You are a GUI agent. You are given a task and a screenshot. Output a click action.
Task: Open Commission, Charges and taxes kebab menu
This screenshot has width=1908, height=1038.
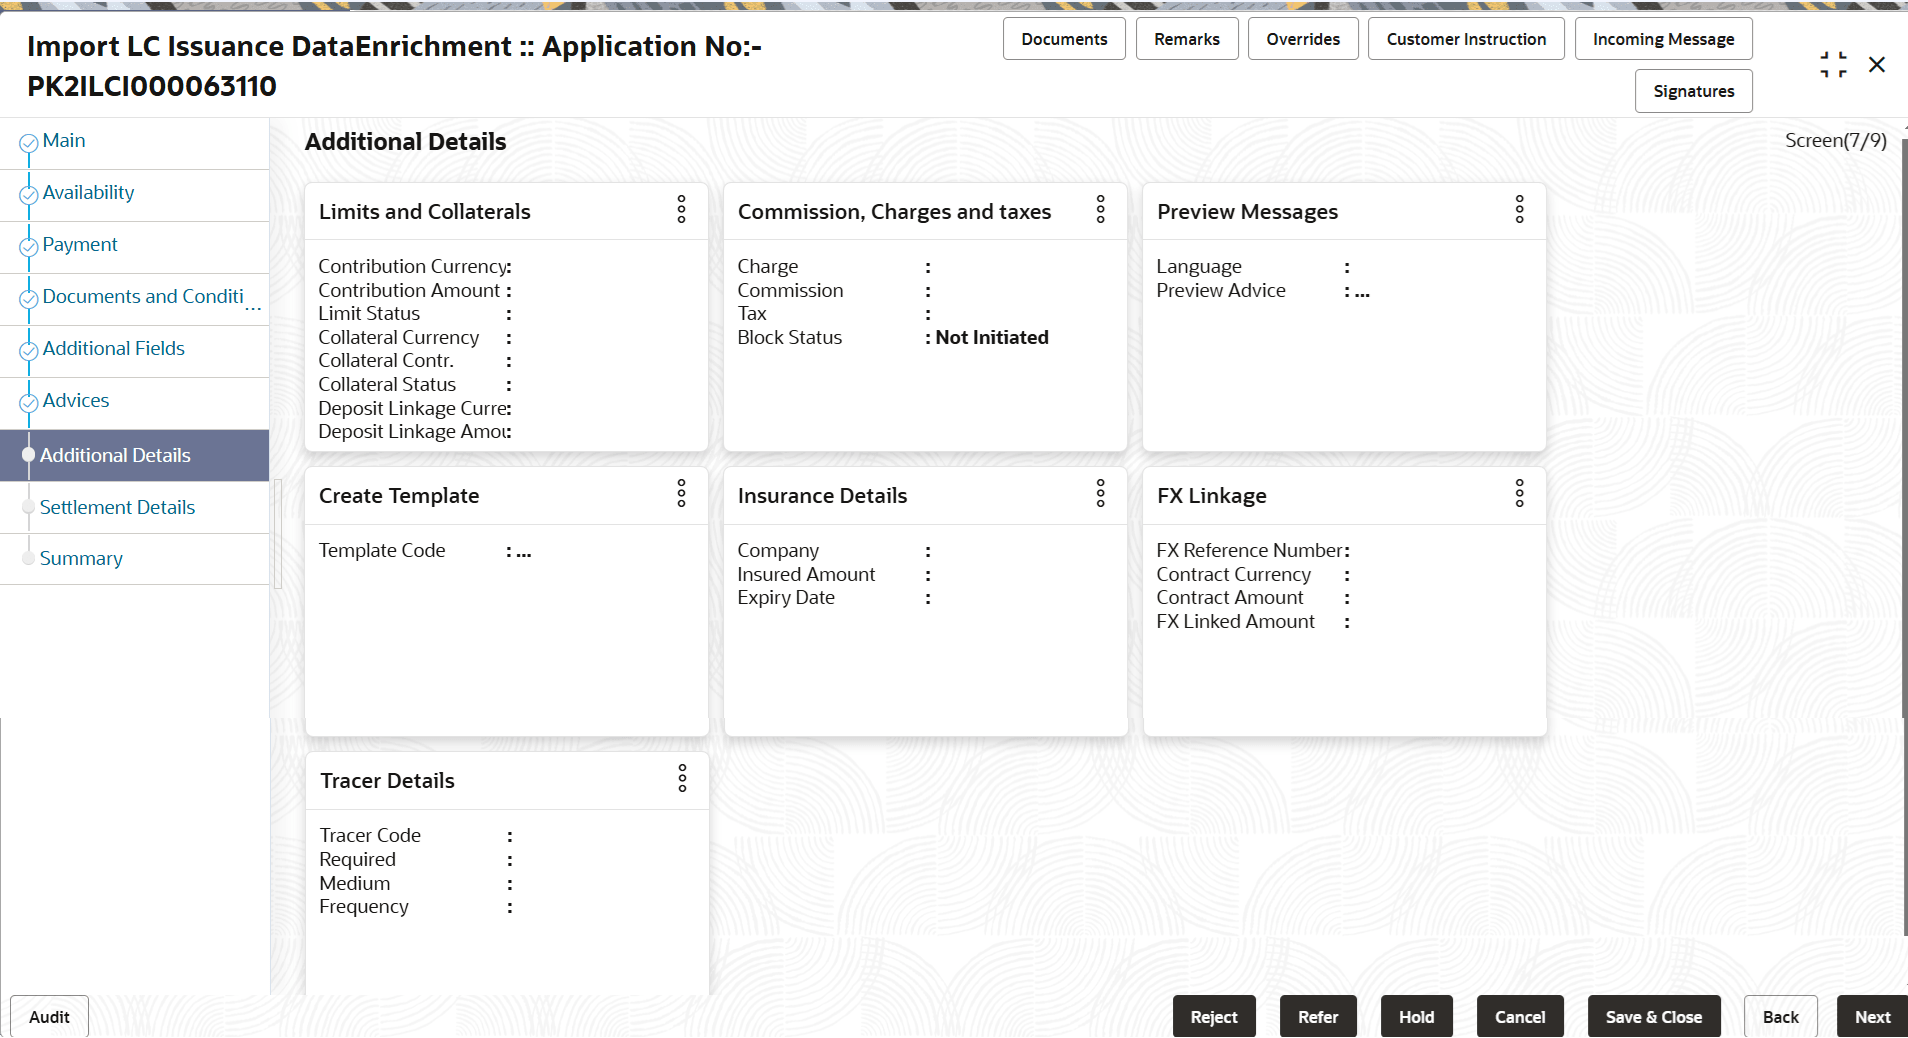tap(1100, 209)
